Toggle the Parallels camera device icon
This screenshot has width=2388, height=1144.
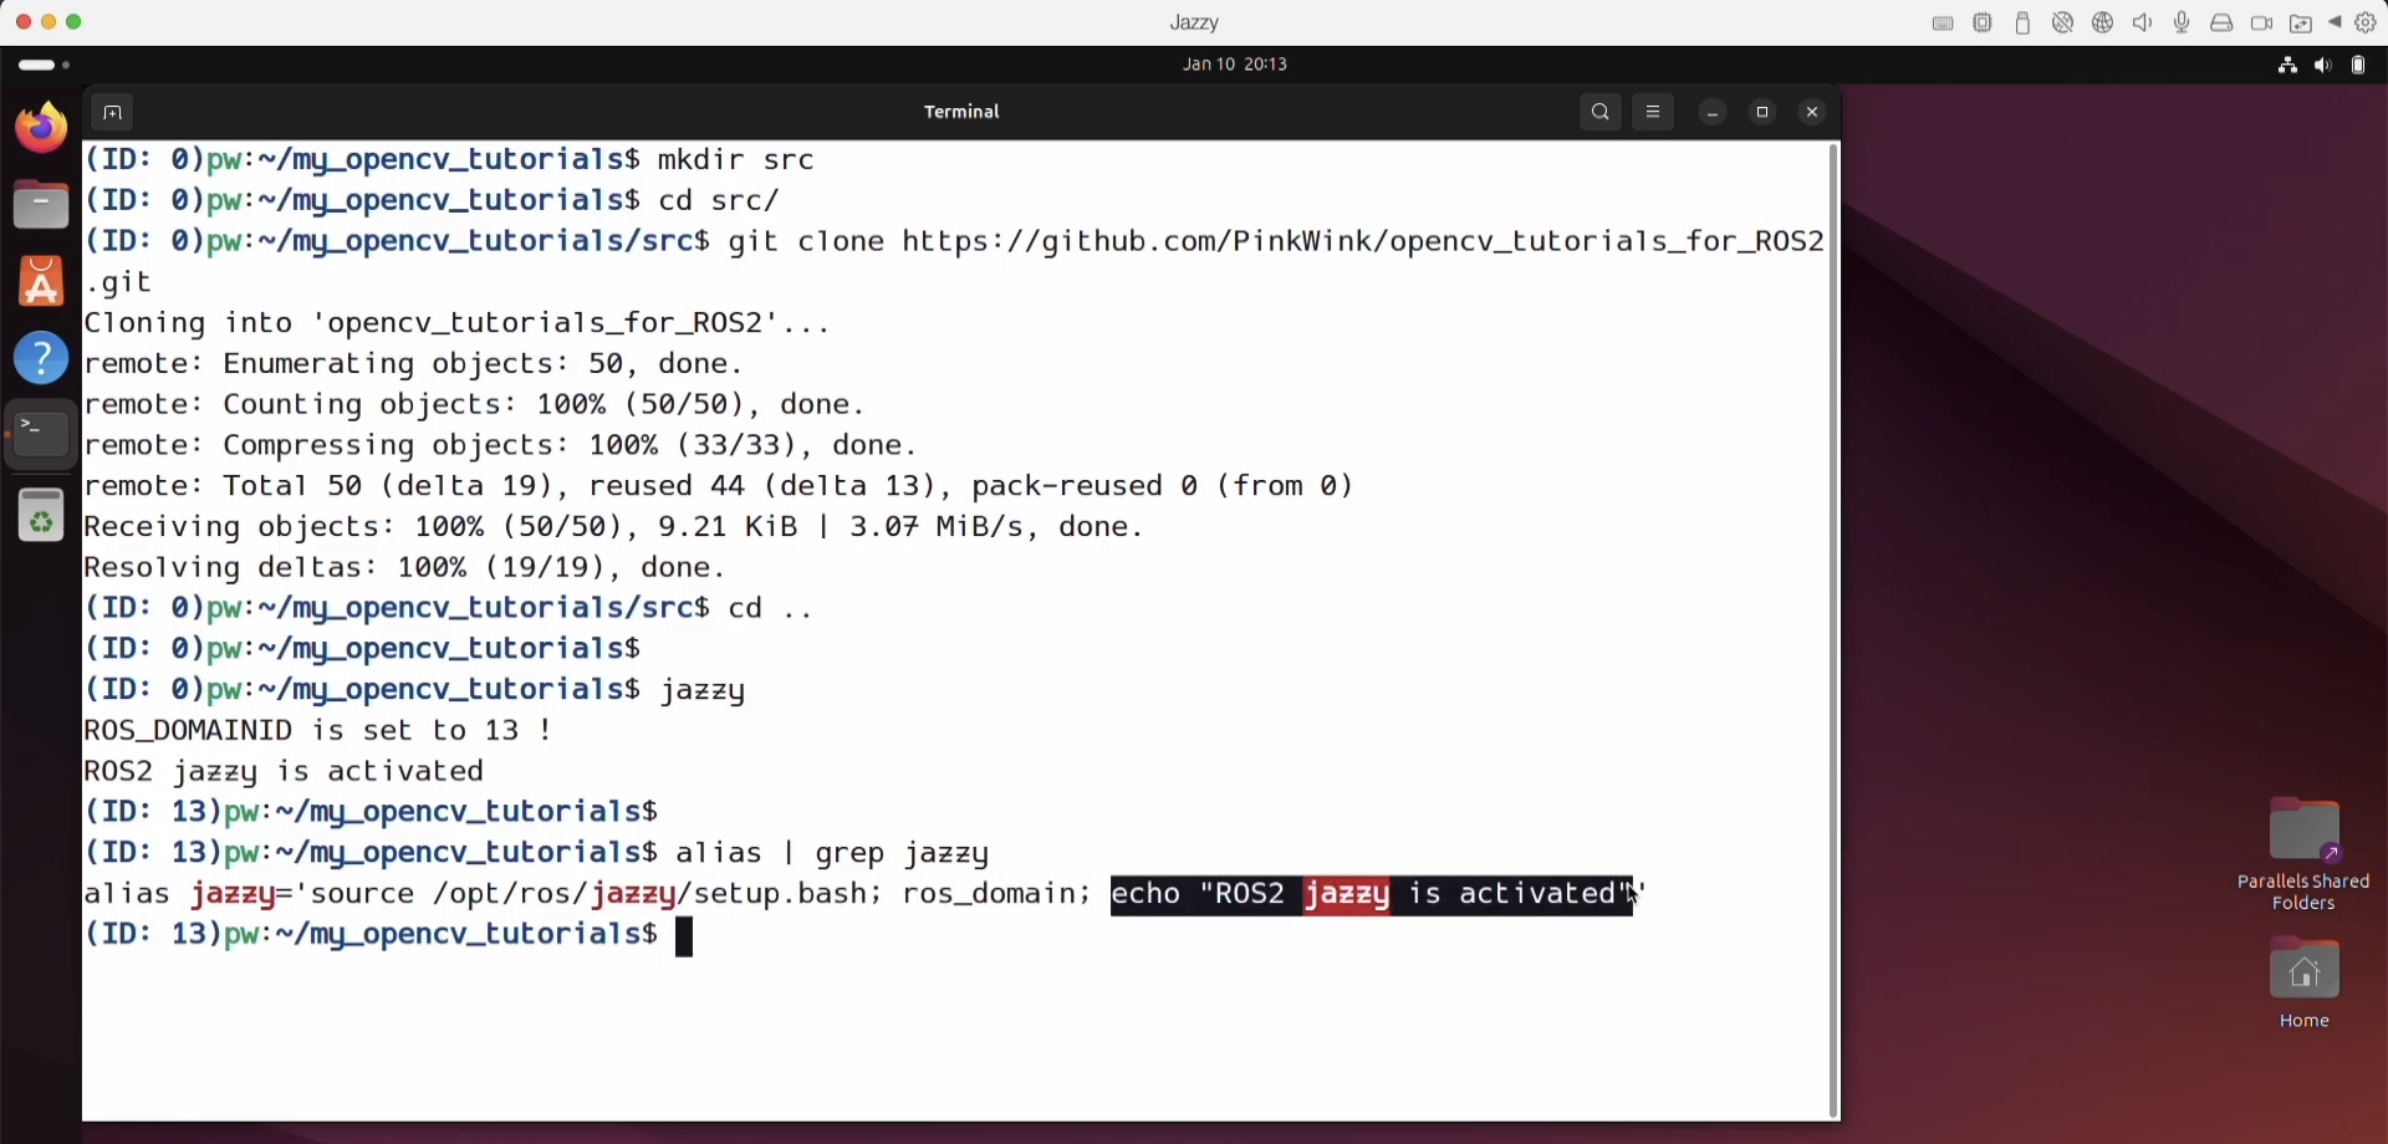pyautogui.click(x=2261, y=22)
